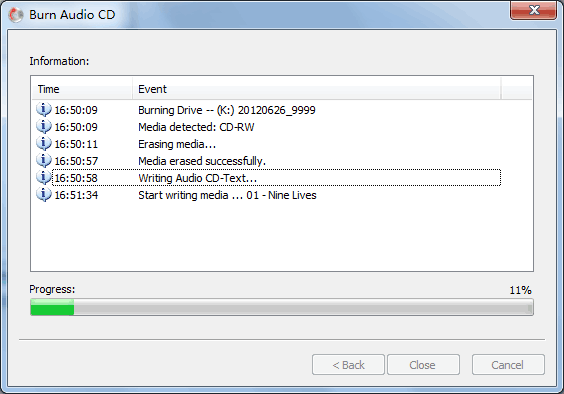Select the 'Writing Audio CD-Text...' event row
Screen dimensions: 564x394
(267, 178)
